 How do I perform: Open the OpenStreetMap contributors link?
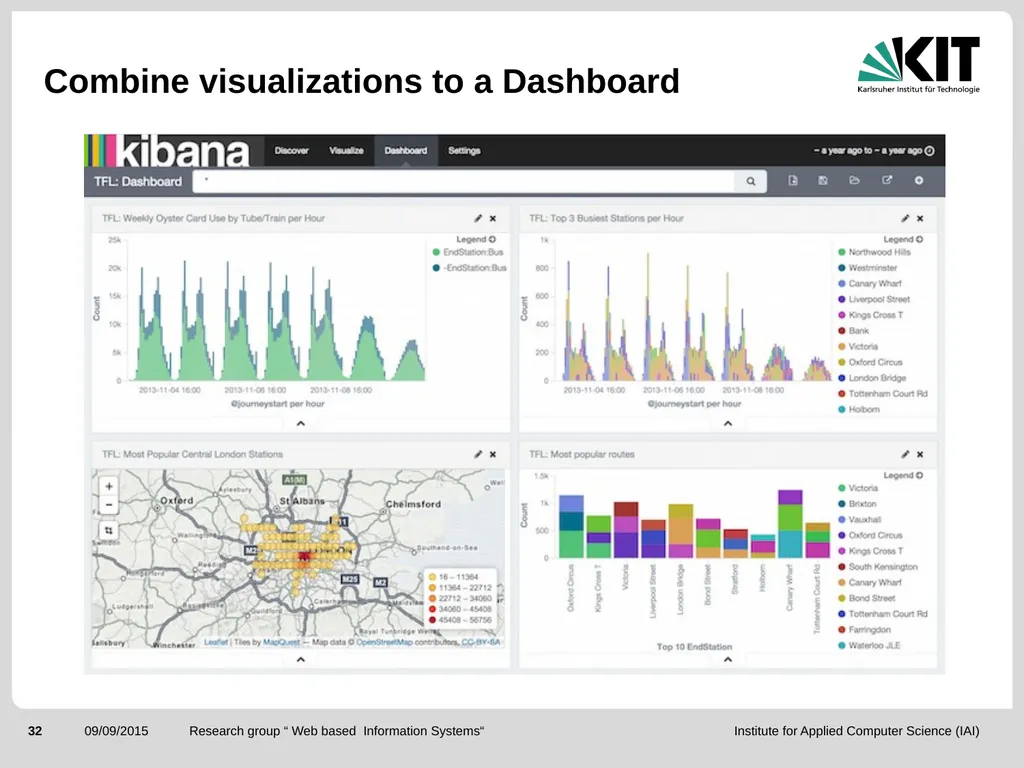coord(384,642)
